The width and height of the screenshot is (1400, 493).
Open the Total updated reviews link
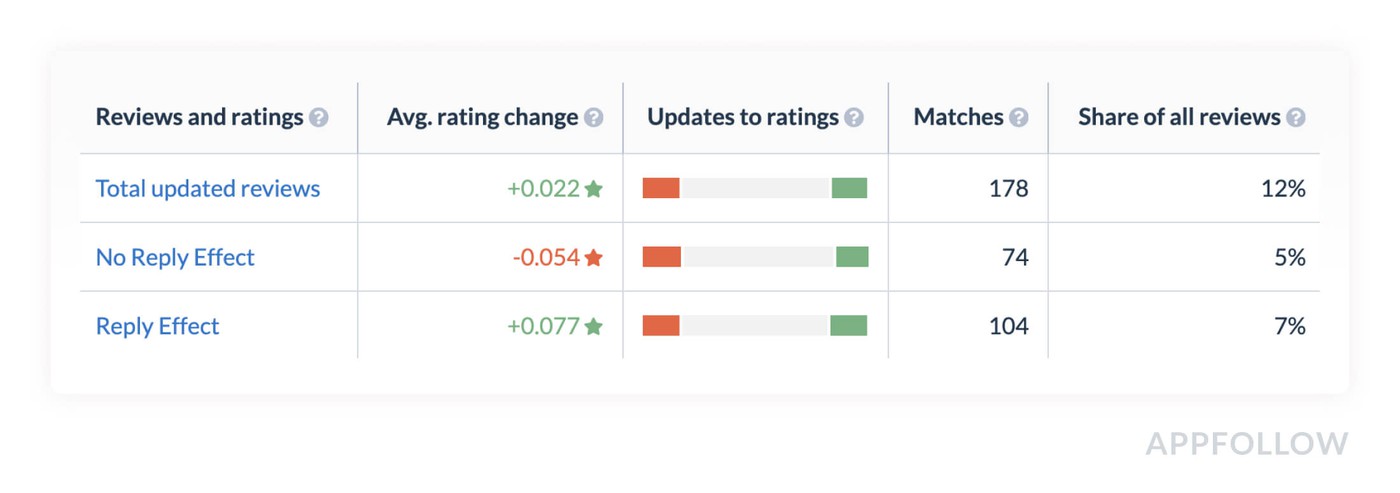(208, 188)
